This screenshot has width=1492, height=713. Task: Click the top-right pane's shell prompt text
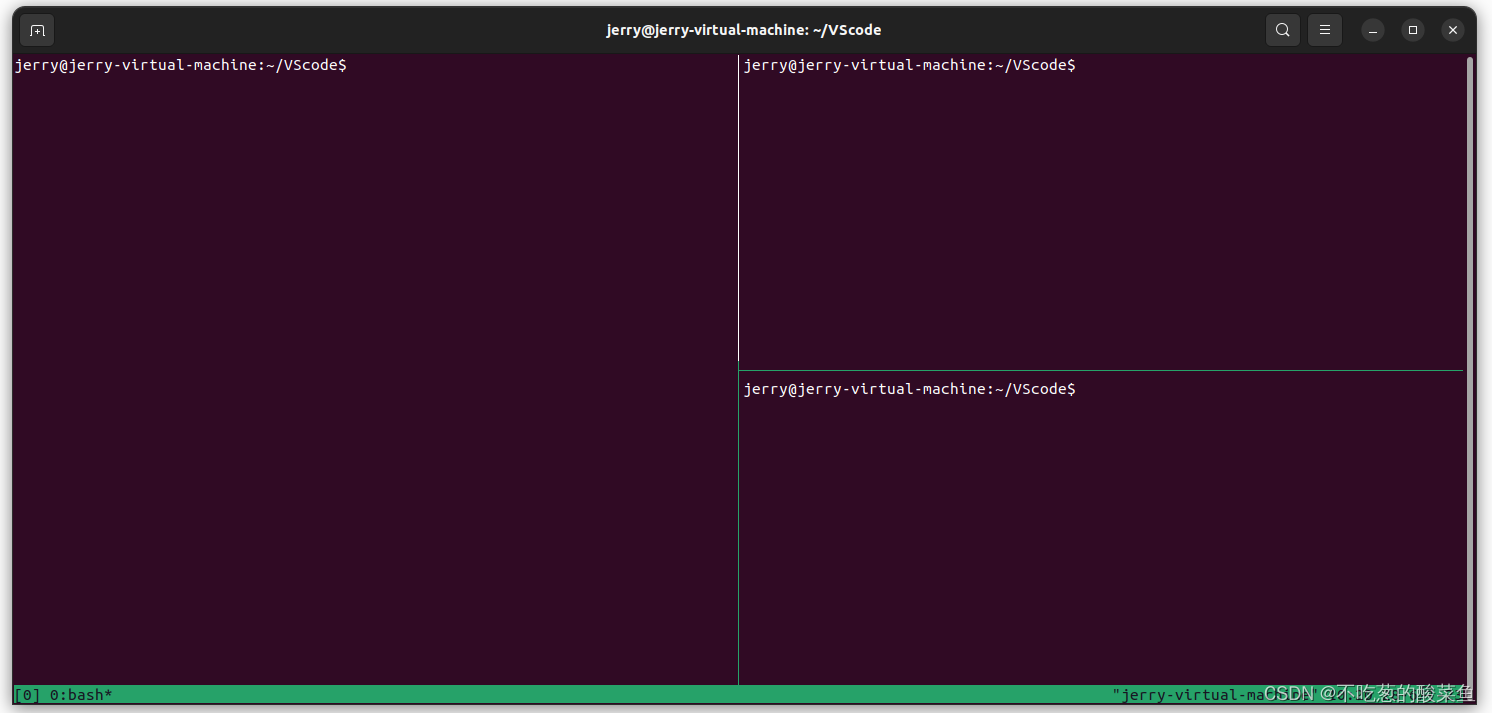pyautogui.click(x=910, y=64)
